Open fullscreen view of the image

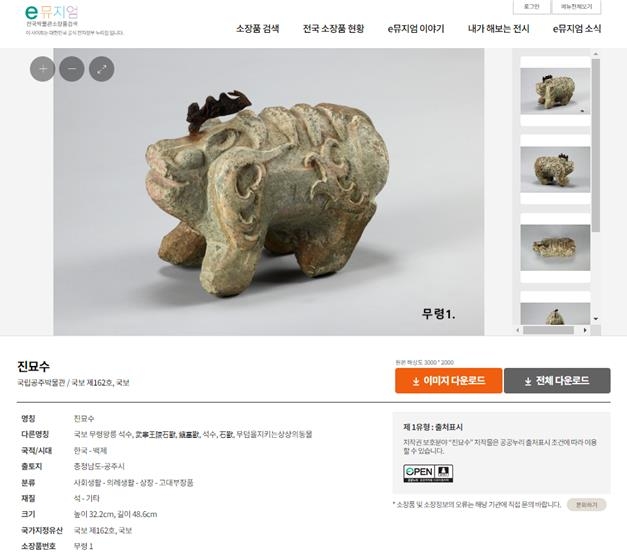[x=102, y=69]
